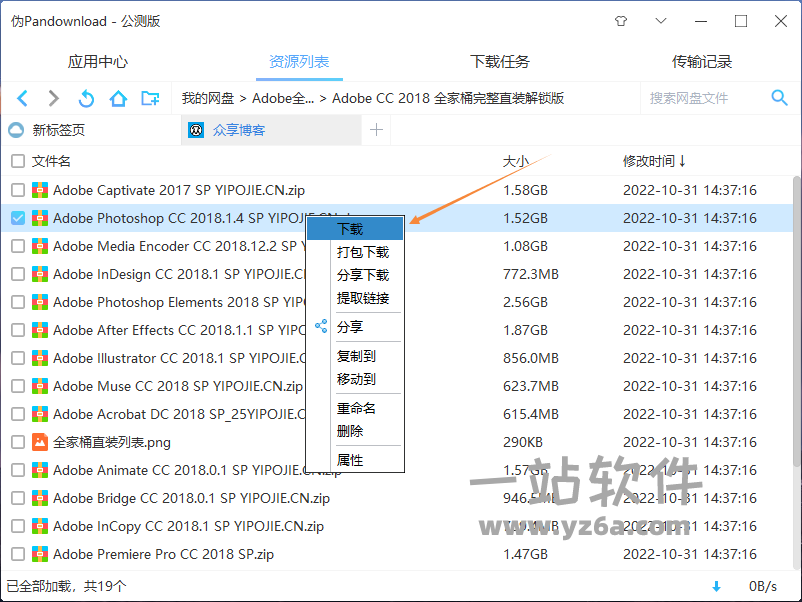Image resolution: width=802 pixels, height=602 pixels.
Task: Click the zip icon of Adobe Bridge CC
Action: tap(40, 498)
